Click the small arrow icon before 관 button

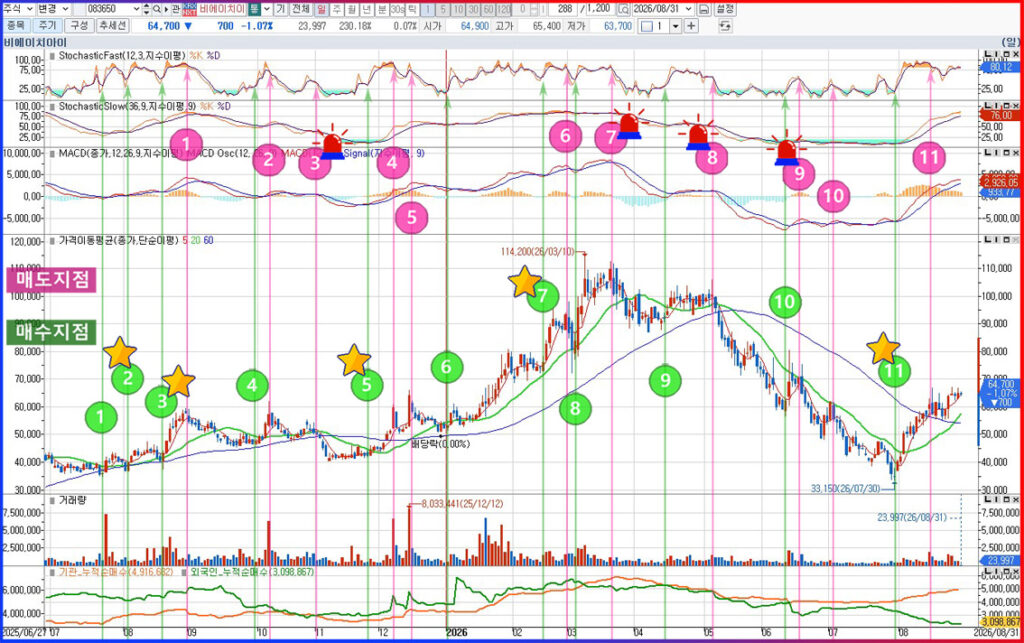pos(166,9)
